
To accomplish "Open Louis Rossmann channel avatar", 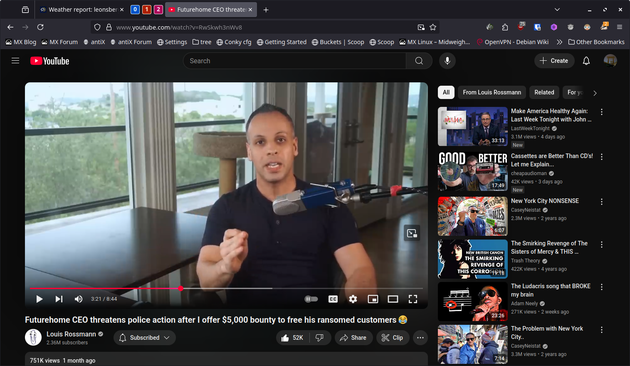I will coord(33,337).
